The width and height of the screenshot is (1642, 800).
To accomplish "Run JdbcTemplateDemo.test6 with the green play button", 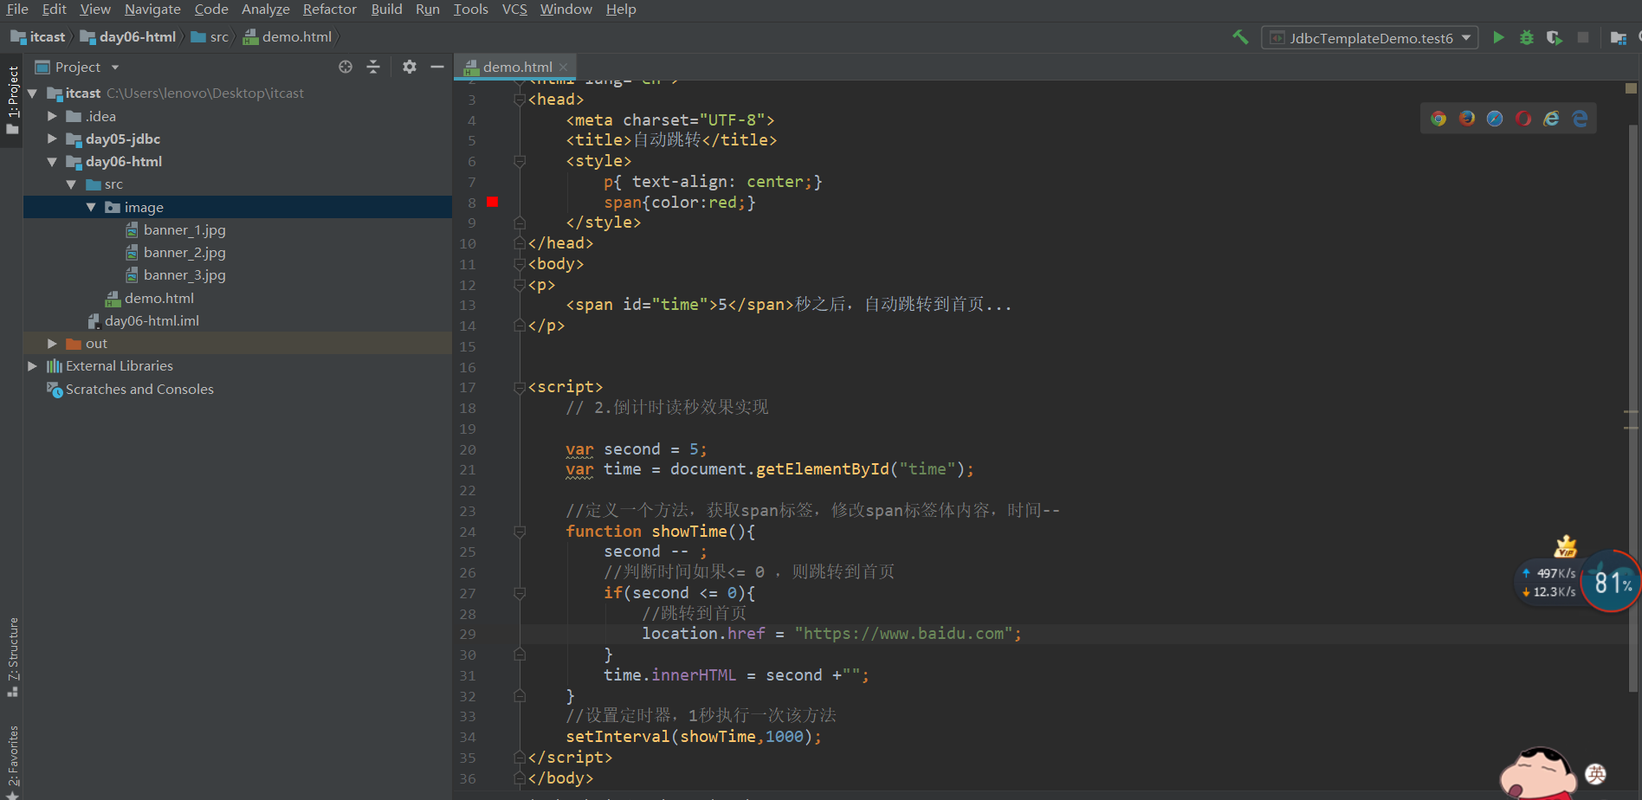I will 1498,38.
